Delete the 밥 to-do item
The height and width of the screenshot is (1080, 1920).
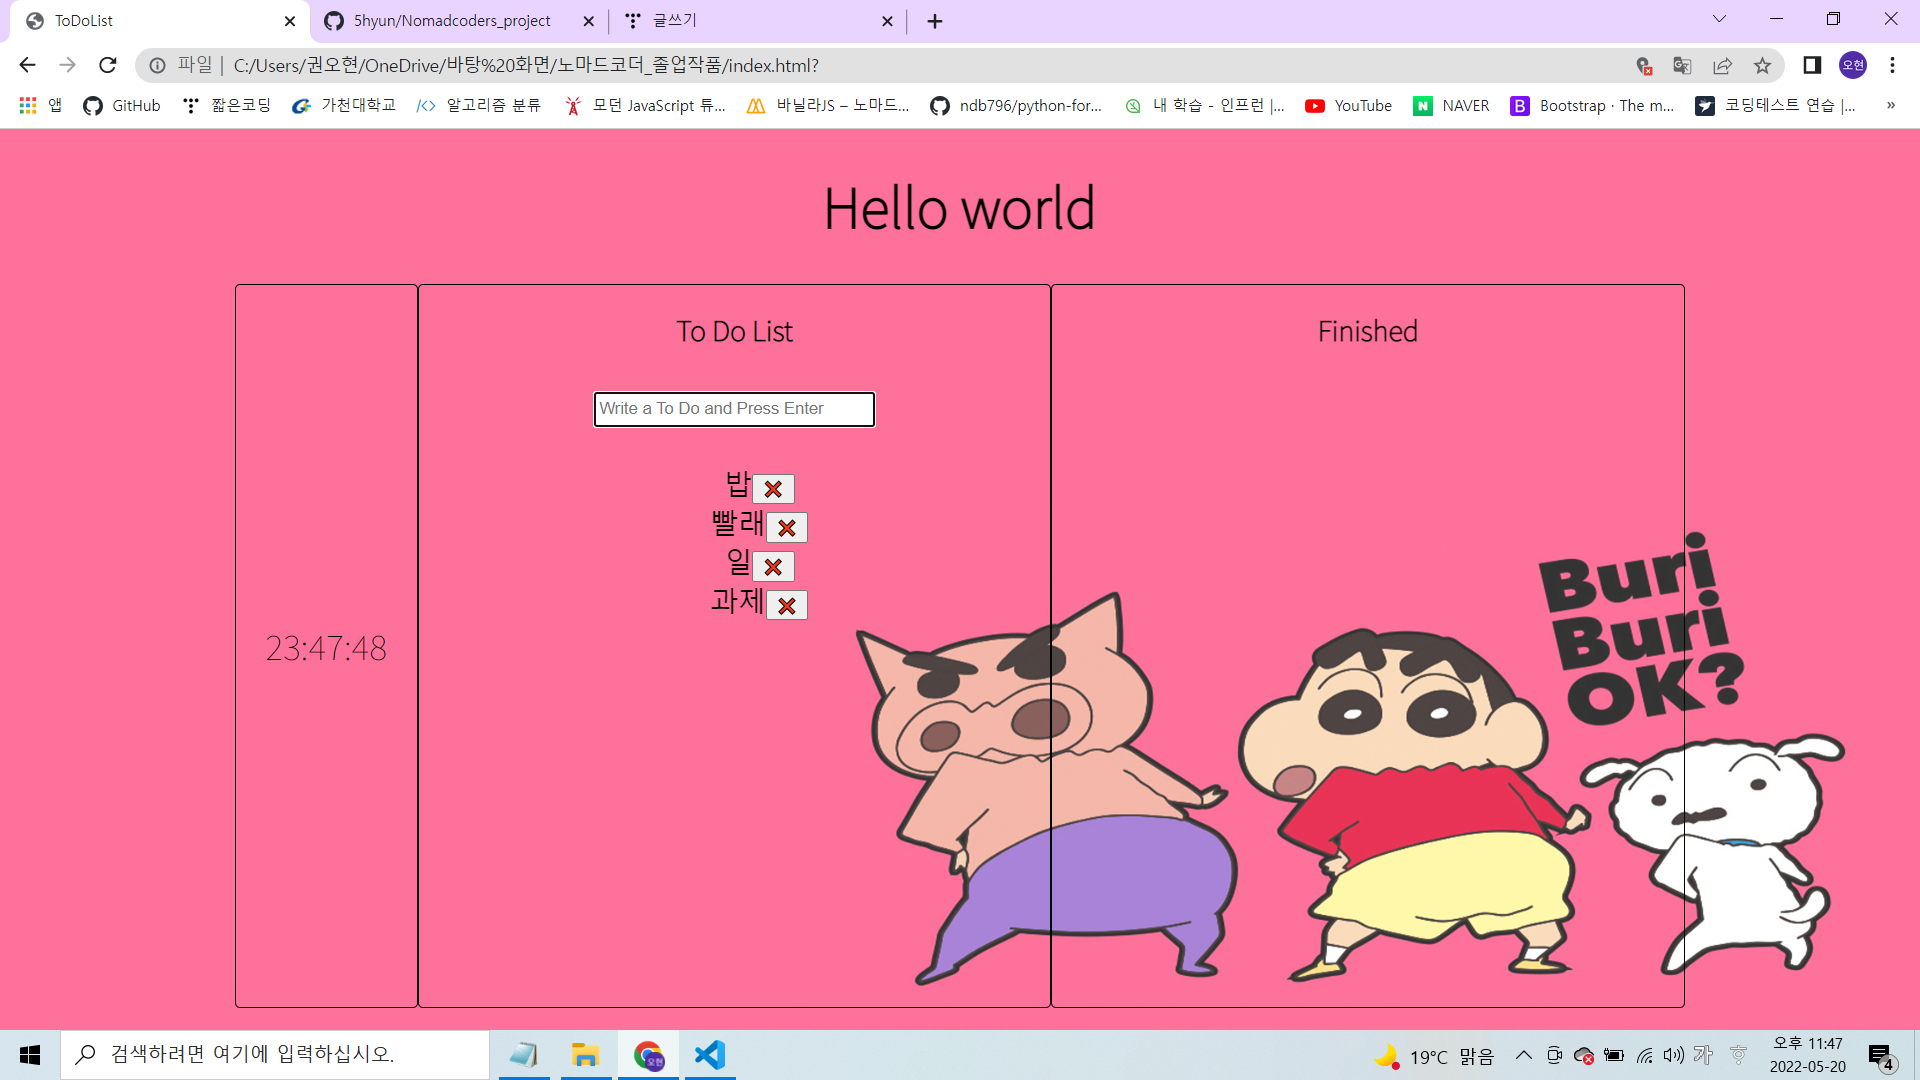pos(773,489)
